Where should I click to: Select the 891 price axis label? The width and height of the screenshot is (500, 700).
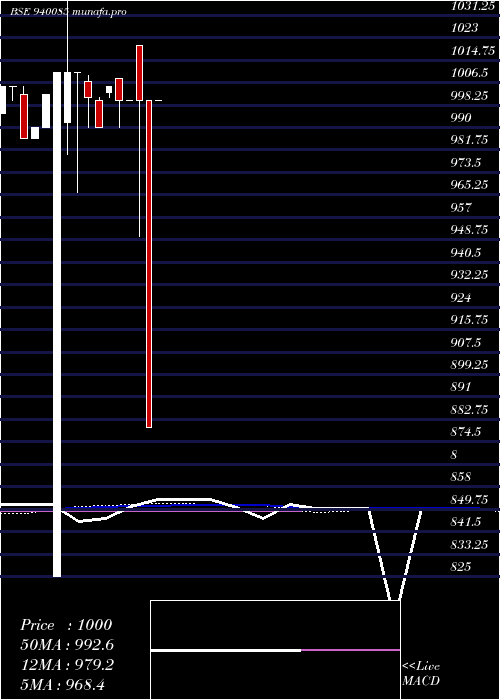tap(461, 387)
